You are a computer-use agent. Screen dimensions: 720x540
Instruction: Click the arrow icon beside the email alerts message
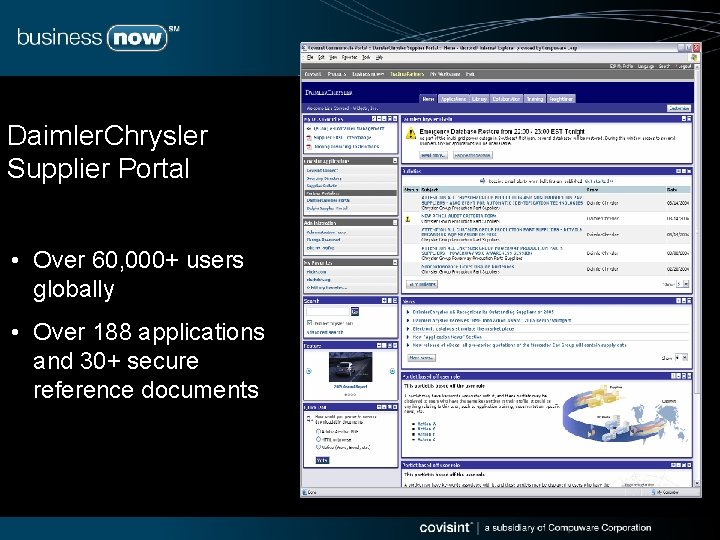coord(483,181)
